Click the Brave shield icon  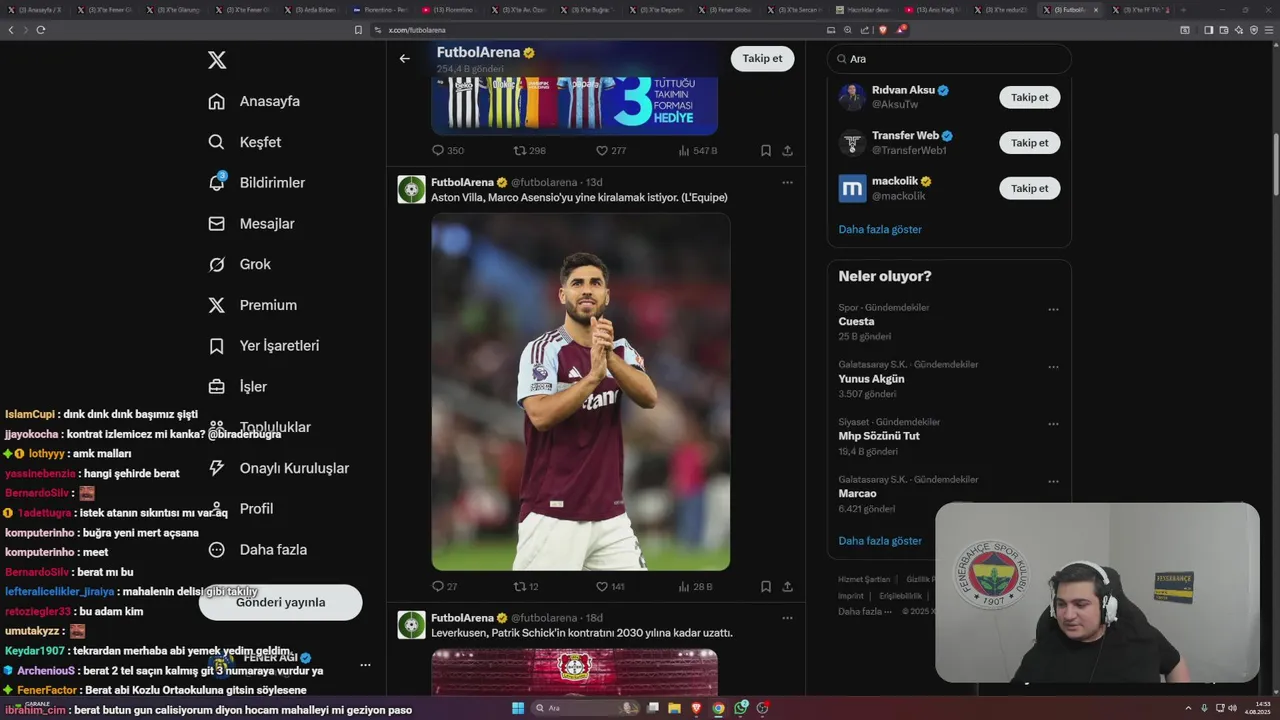coord(883,30)
